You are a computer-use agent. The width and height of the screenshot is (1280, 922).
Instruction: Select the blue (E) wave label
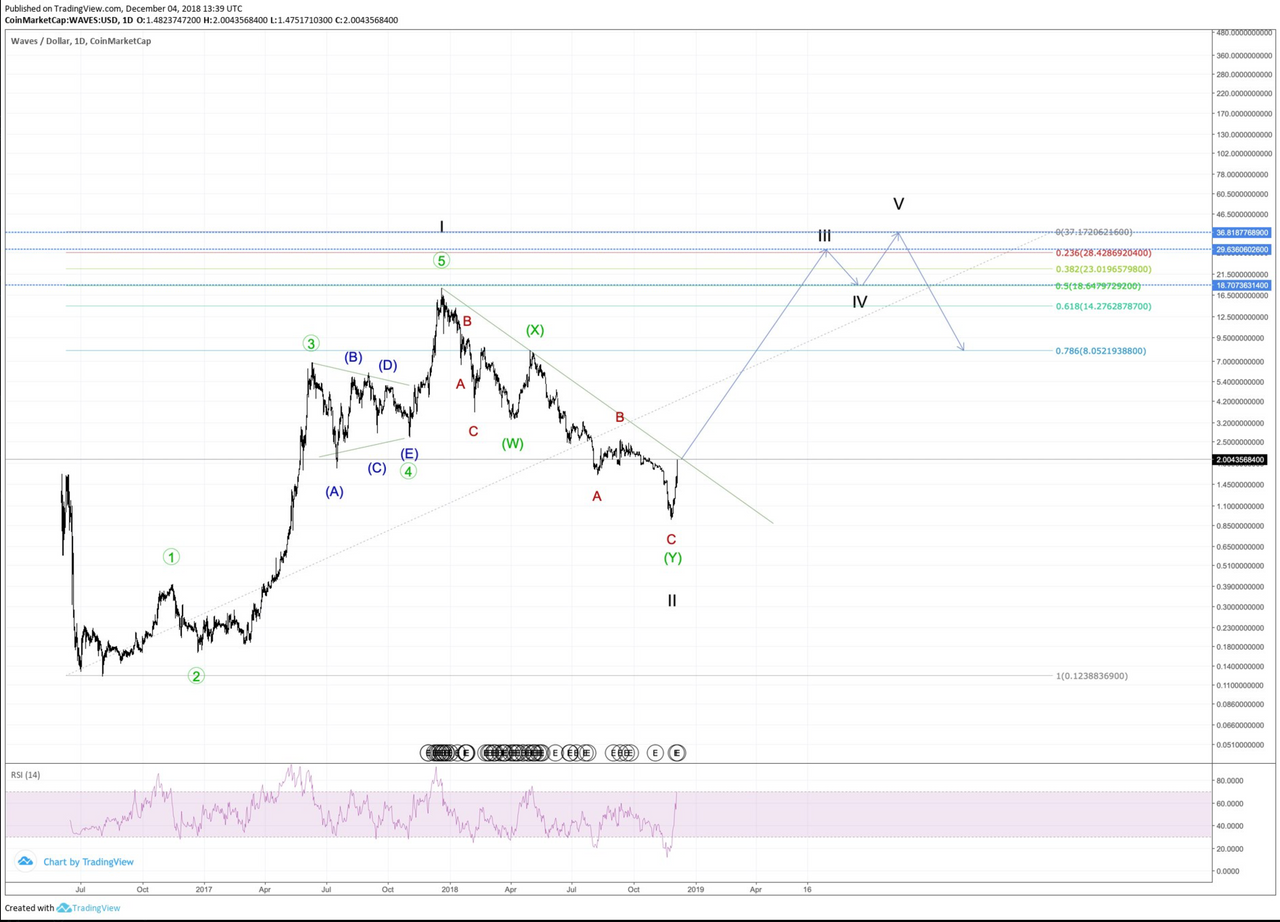(x=409, y=454)
